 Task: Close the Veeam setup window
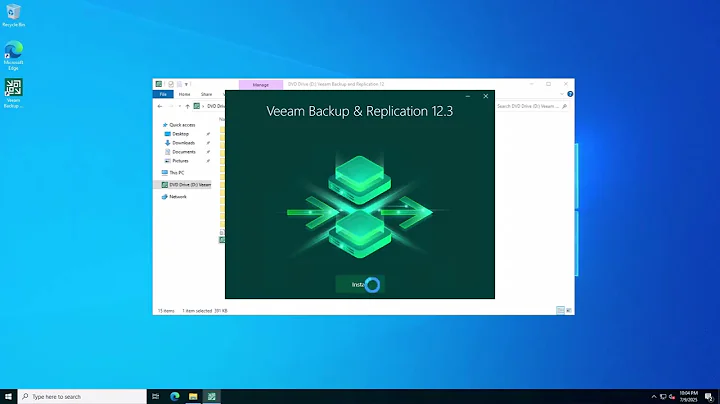485,96
